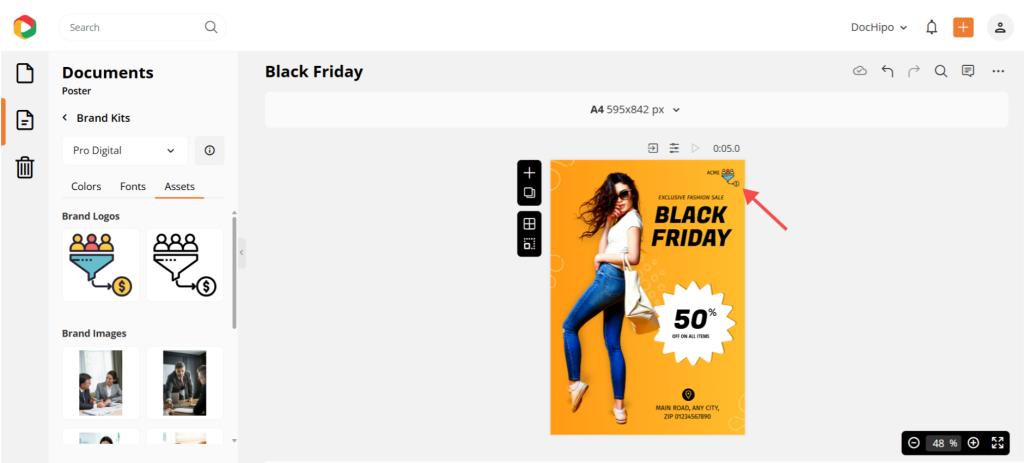This screenshot has width=1024, height=463.
Task: Open the trash bin in left sidebar
Action: point(25,167)
